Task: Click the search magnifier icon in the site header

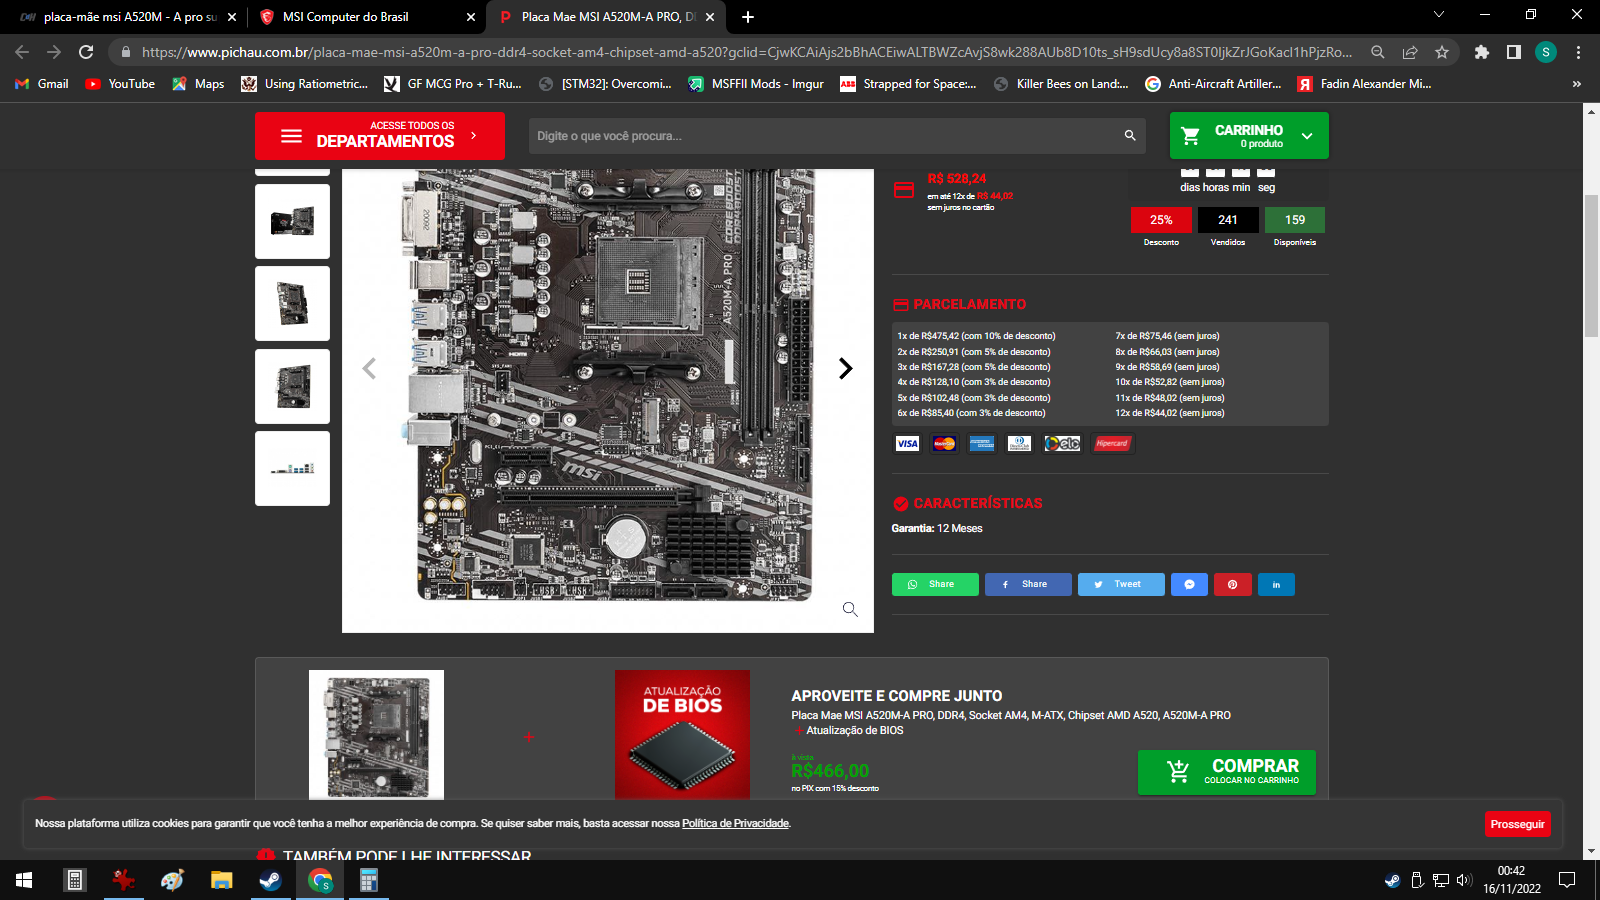Action: (1130, 136)
